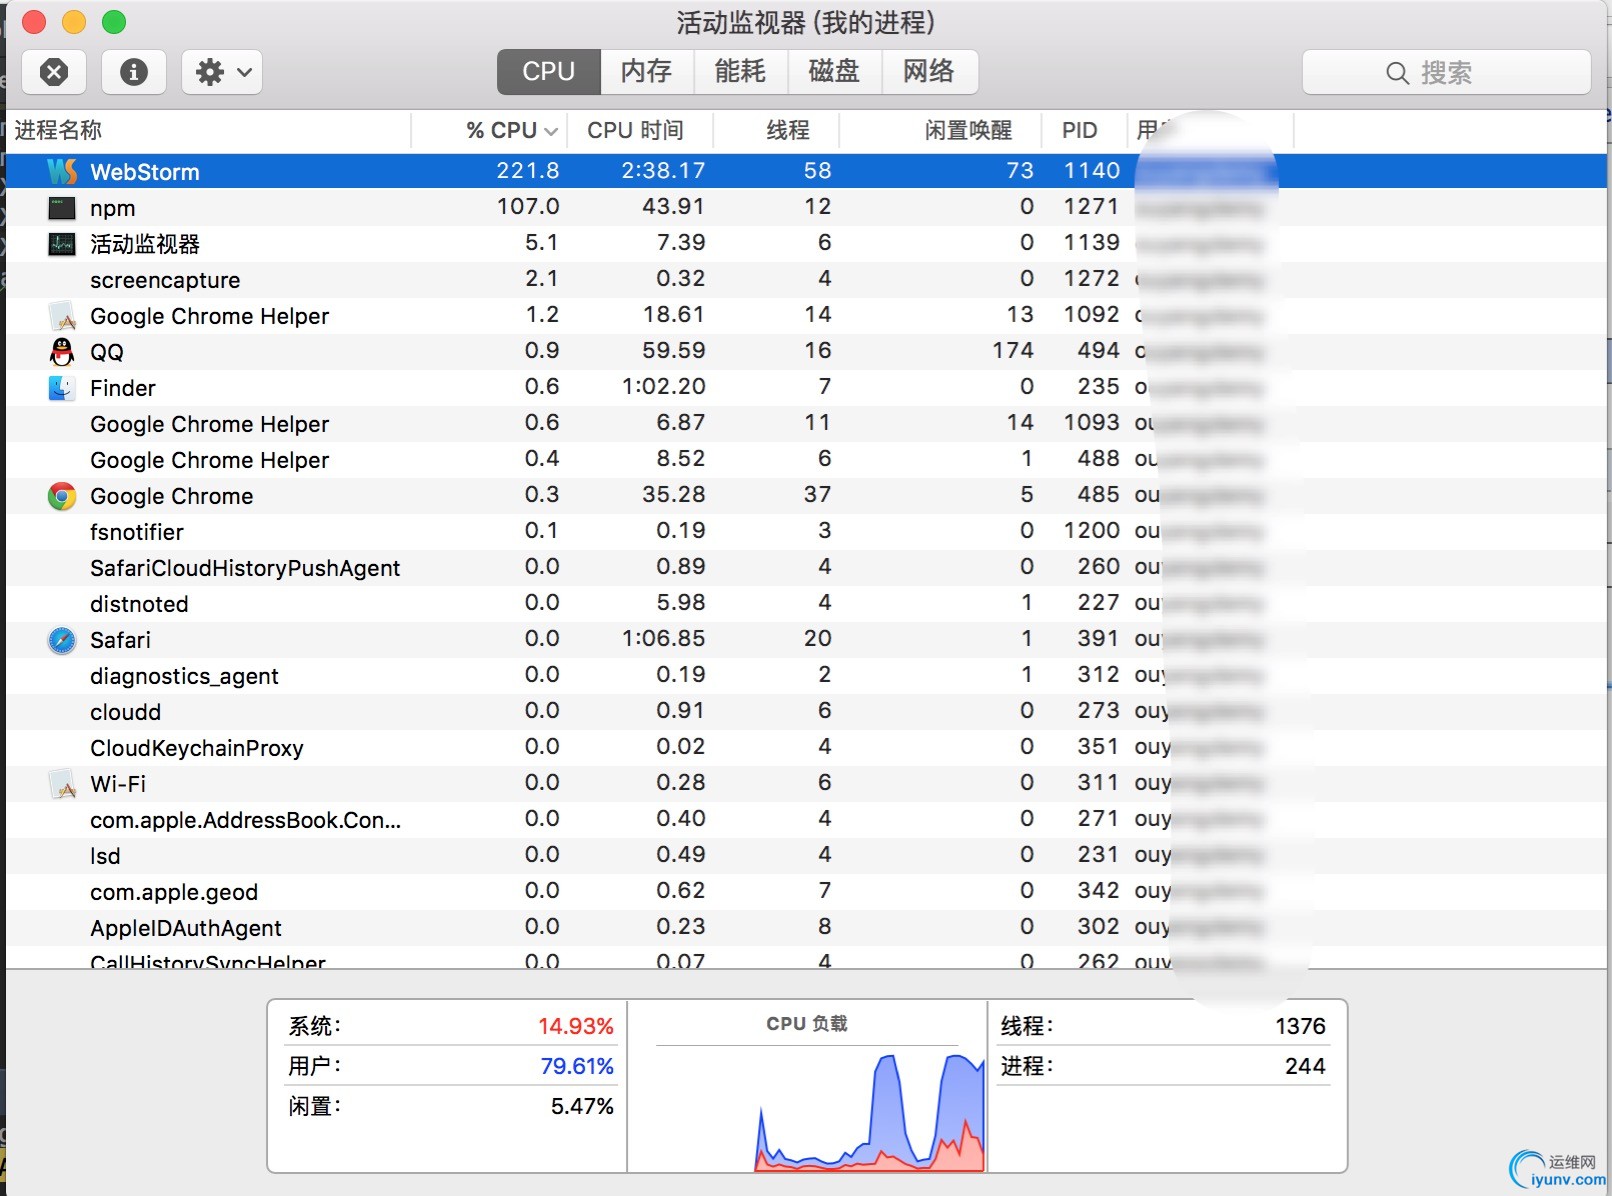Viewport: 1612px width, 1196px height.
Task: Select the diagnostics_agent process row
Action: [806, 676]
